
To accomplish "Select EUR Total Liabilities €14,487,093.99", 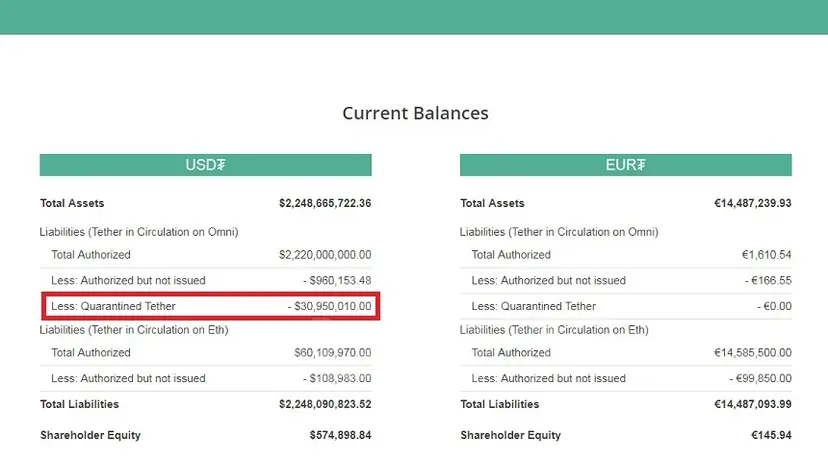I will [x=752, y=404].
